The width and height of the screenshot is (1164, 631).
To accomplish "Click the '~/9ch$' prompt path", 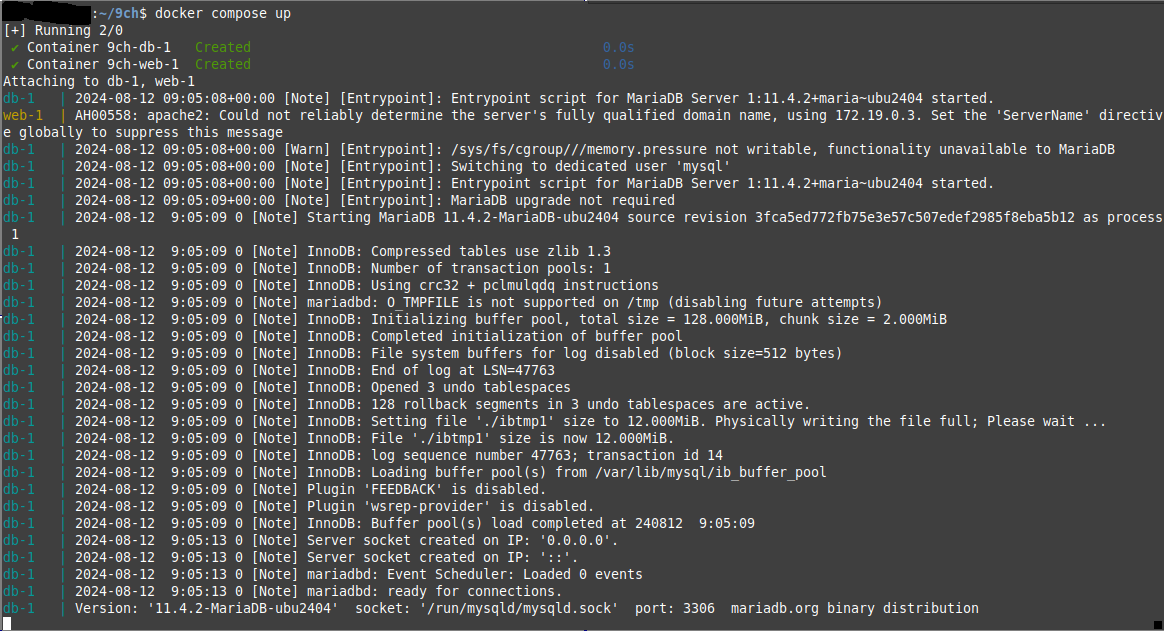I will 122,13.
